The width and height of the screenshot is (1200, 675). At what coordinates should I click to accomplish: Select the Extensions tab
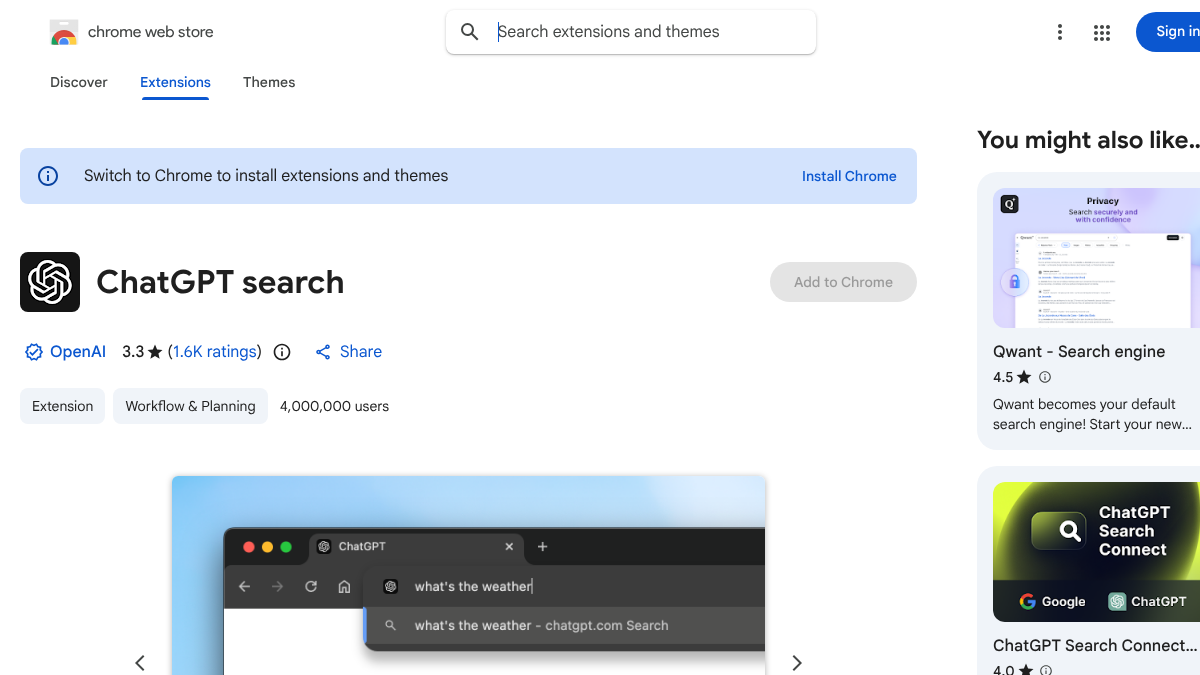(175, 82)
